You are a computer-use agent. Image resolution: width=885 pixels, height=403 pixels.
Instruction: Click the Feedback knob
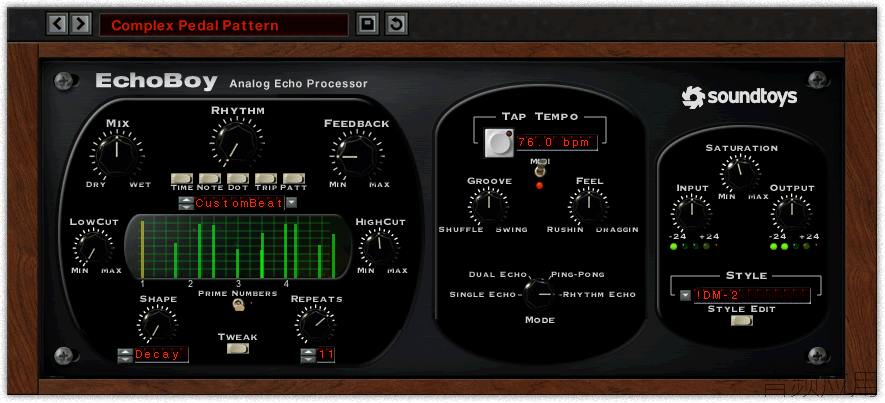click(x=356, y=156)
